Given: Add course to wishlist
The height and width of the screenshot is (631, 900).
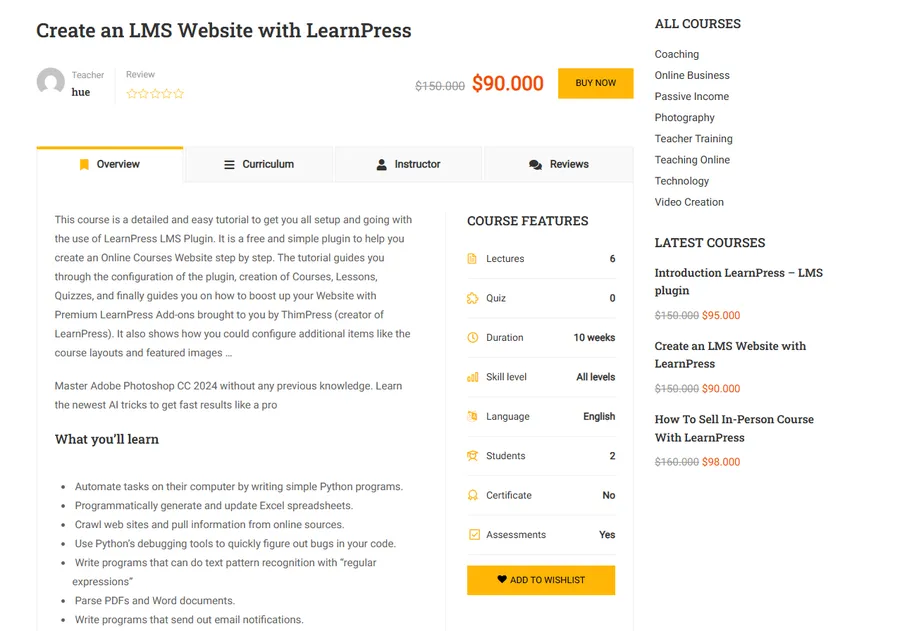Looking at the screenshot, I should pyautogui.click(x=541, y=580).
